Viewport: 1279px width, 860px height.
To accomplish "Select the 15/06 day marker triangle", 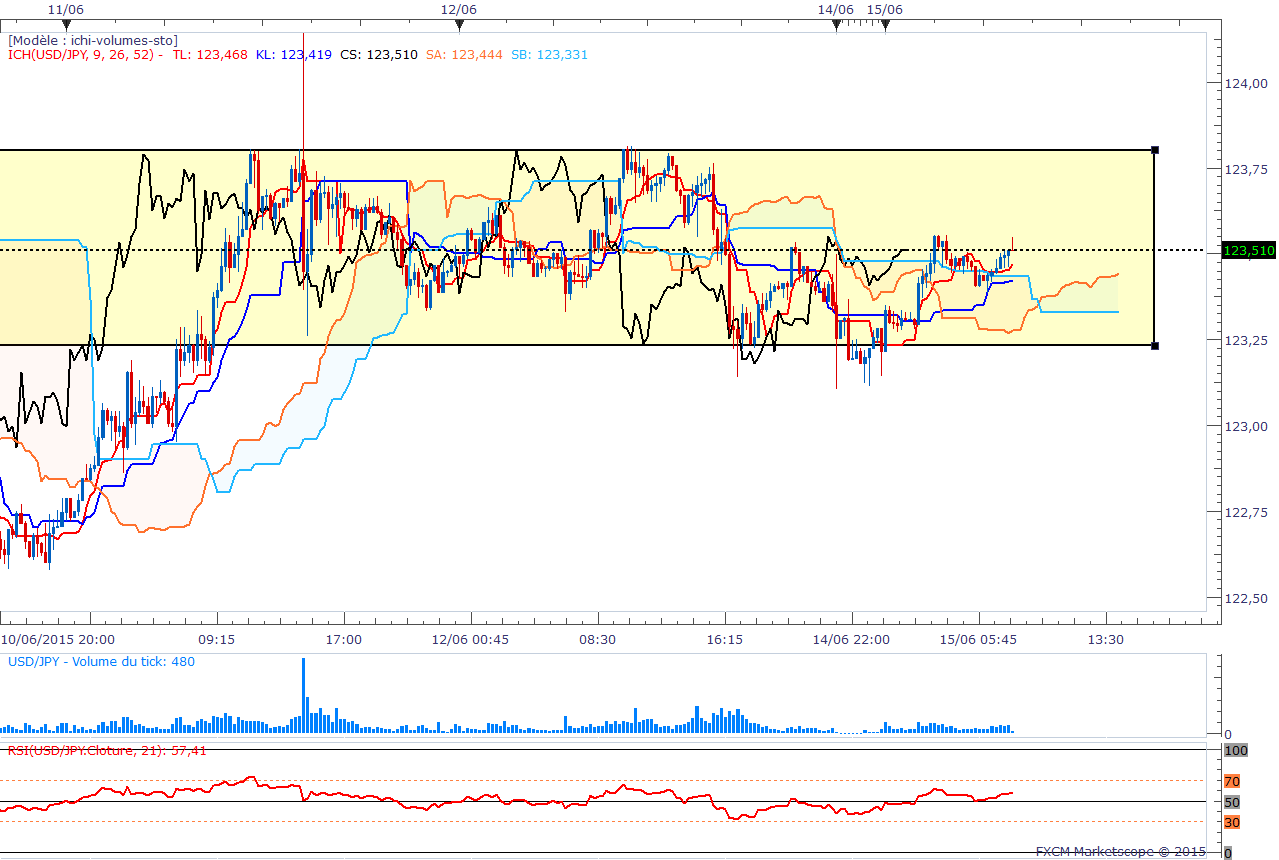I will [884, 24].
